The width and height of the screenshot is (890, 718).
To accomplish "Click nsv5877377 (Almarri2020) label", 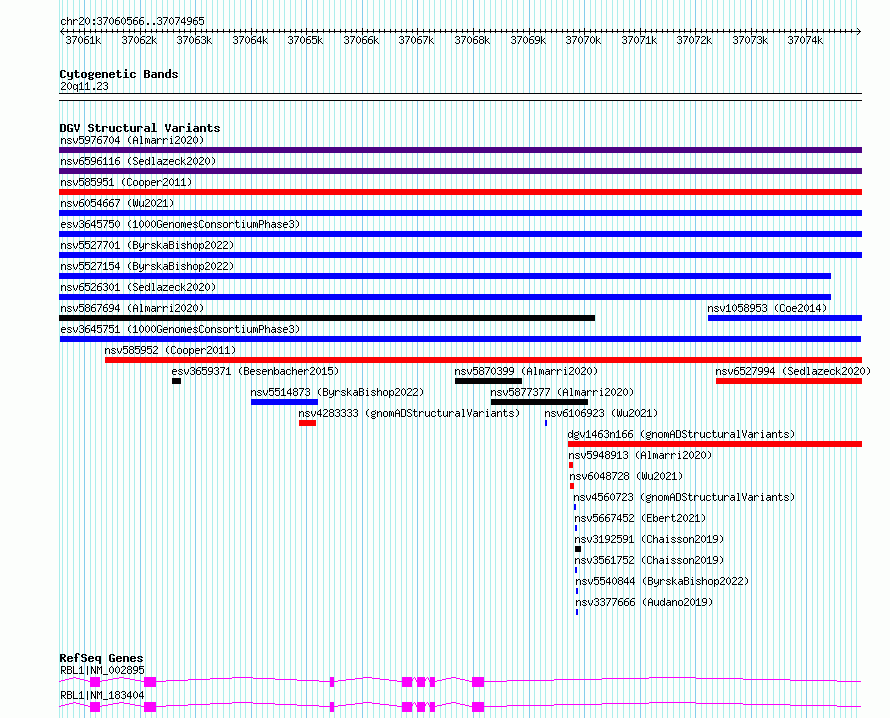I will [562, 392].
